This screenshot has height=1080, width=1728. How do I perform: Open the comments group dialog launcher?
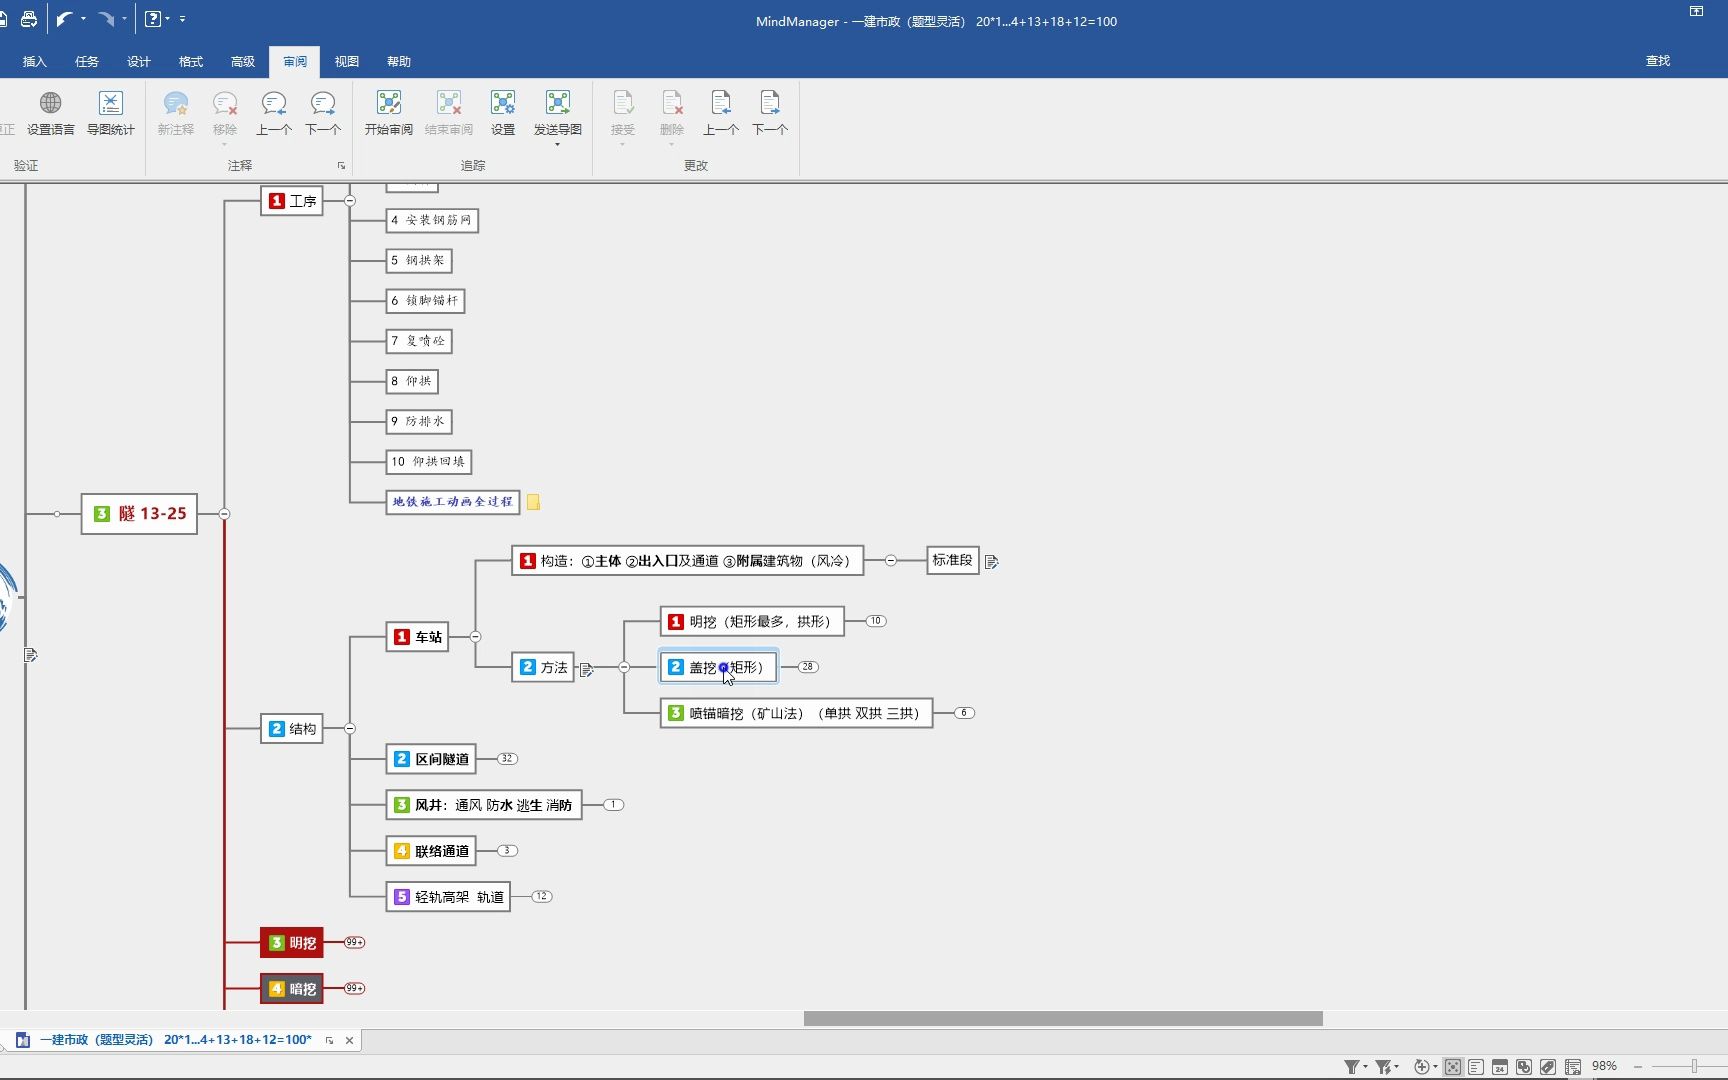pos(341,166)
